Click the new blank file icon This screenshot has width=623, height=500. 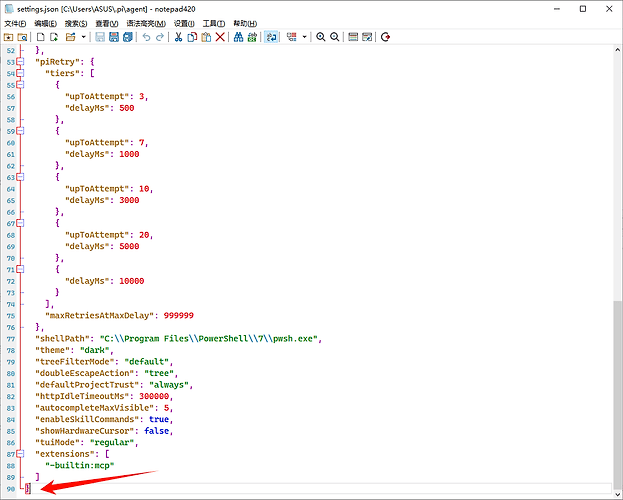click(x=41, y=37)
